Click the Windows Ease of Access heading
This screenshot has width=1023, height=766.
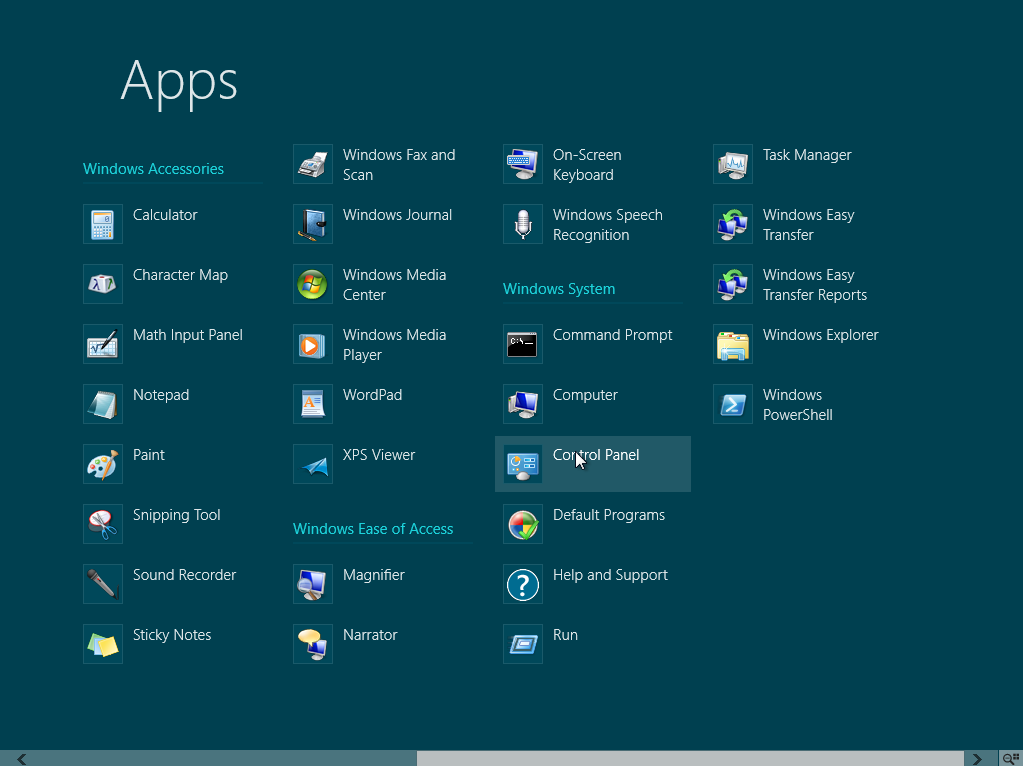pyautogui.click(x=373, y=529)
